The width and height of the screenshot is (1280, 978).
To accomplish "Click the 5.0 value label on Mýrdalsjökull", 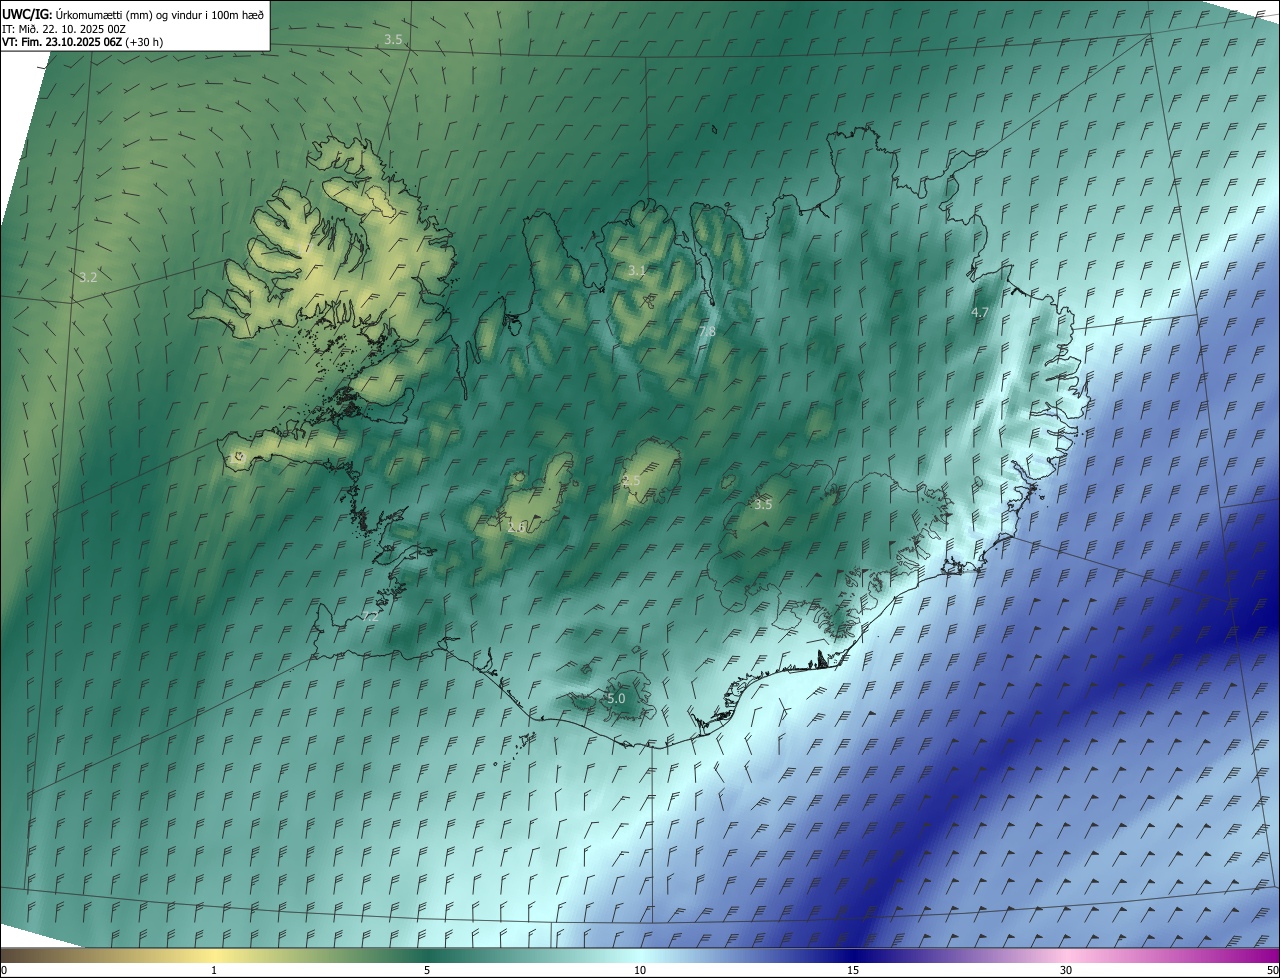I will [x=616, y=698].
